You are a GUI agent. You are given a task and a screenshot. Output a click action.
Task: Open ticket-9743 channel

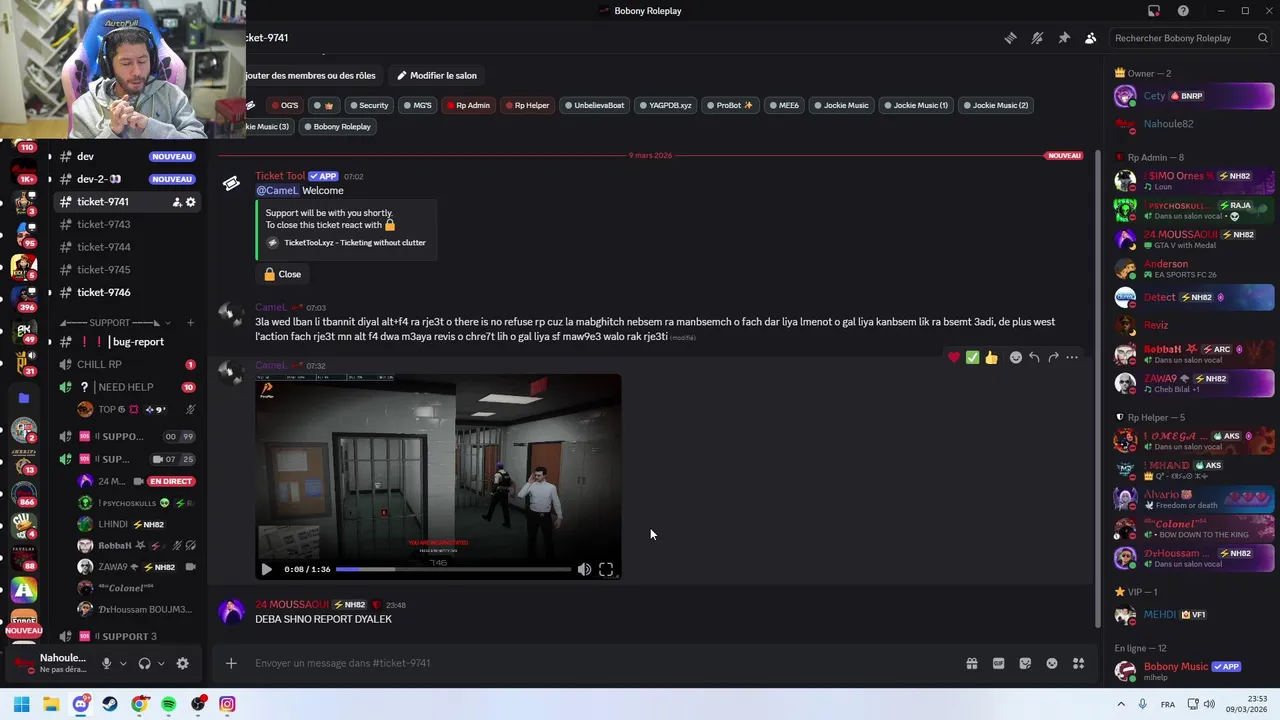(x=127, y=224)
